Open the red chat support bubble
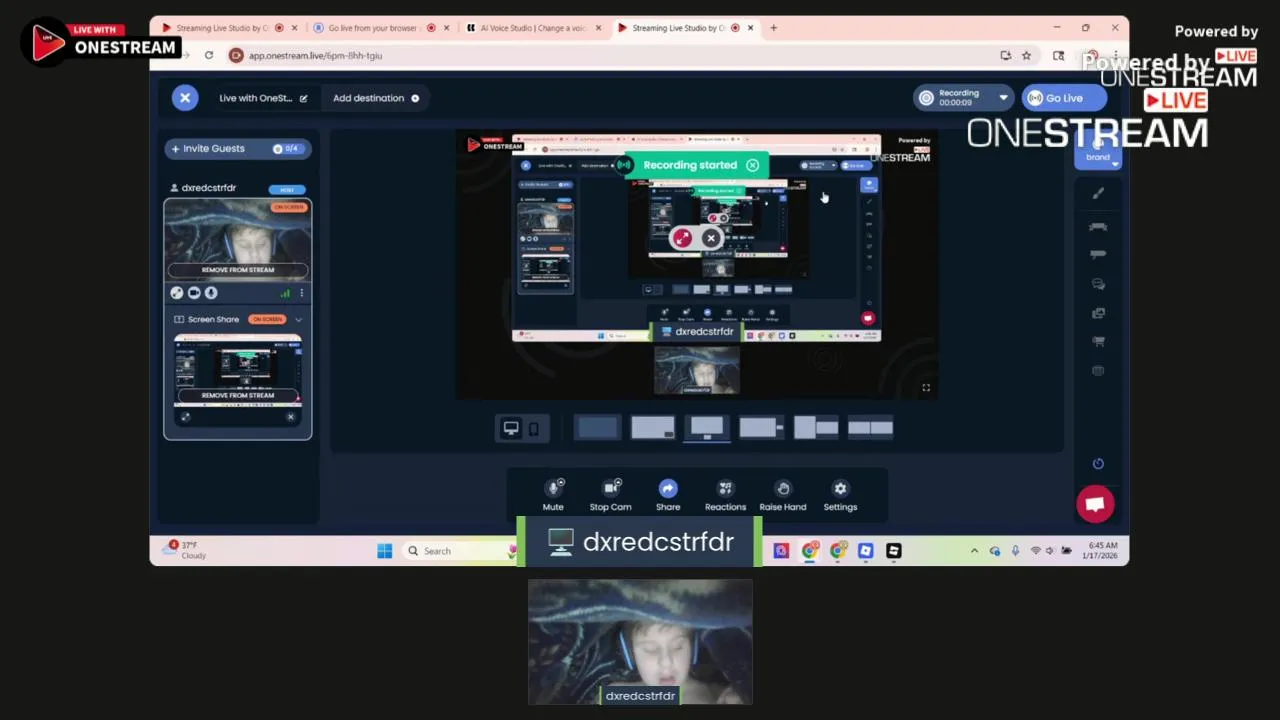Viewport: 1280px width, 720px height. pos(1095,504)
